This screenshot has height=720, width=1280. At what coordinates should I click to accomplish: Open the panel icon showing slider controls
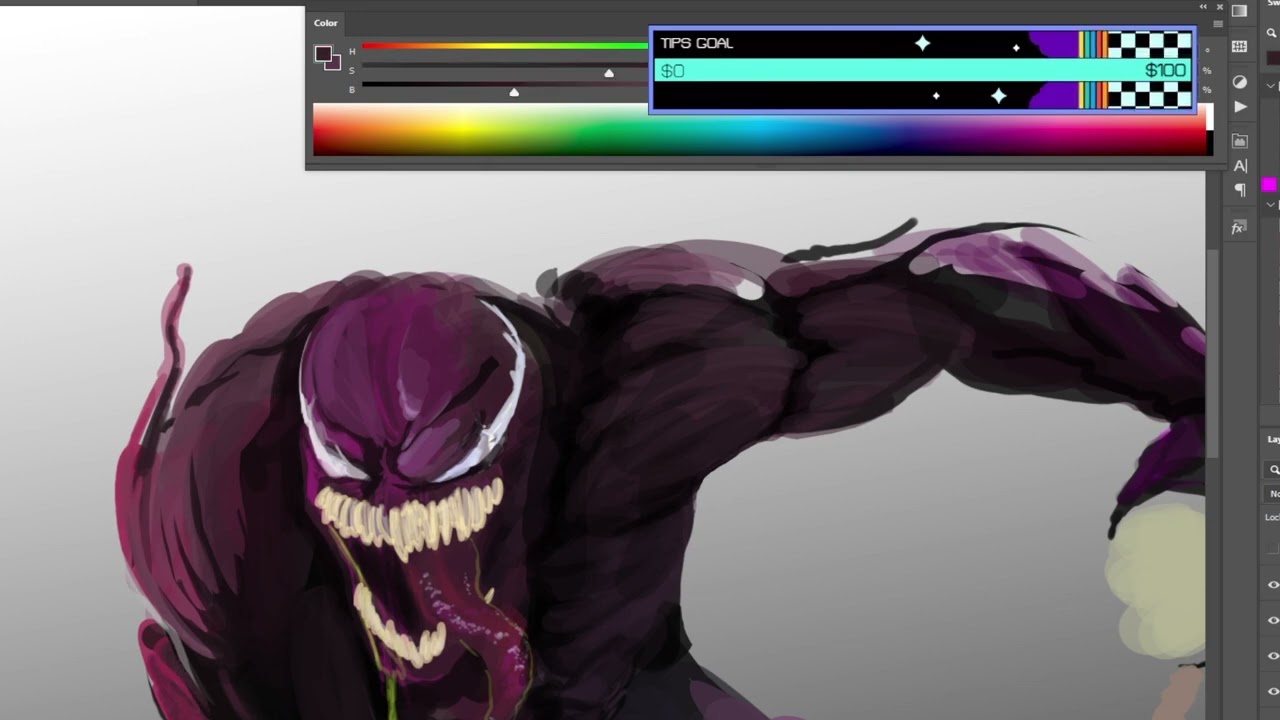(x=1240, y=46)
